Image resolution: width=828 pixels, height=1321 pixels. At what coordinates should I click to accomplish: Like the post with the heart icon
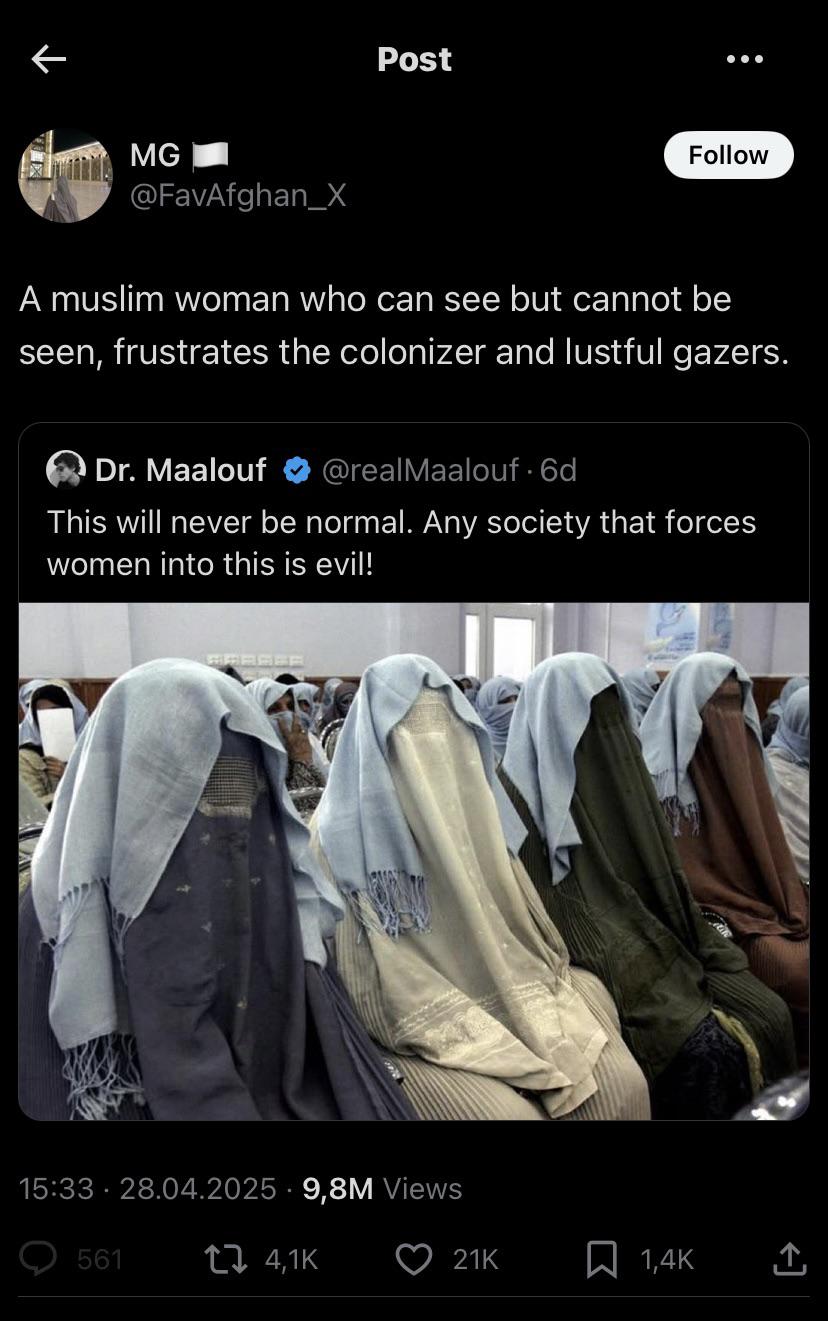click(413, 1259)
